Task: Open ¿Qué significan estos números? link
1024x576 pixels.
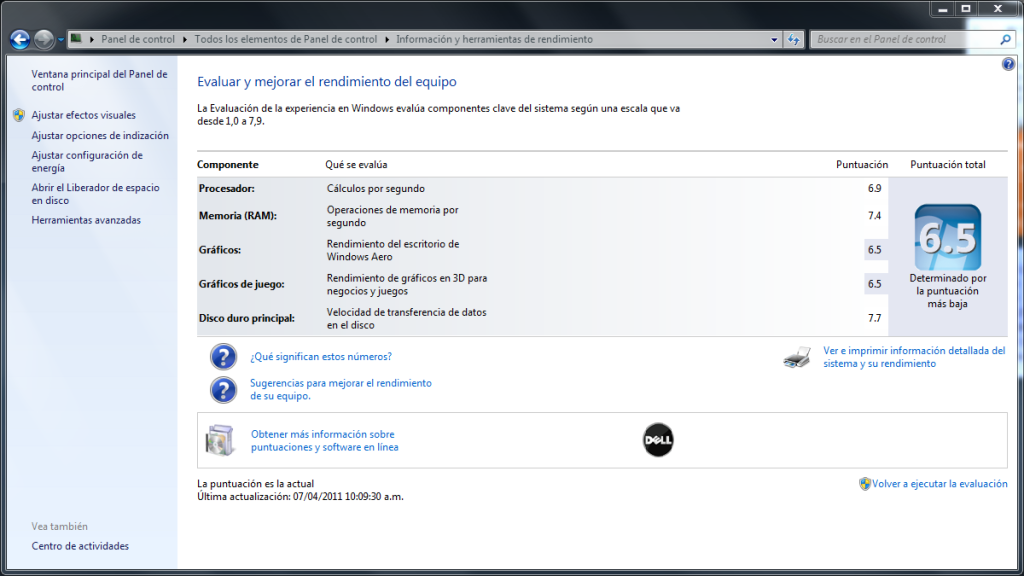Action: pos(321,357)
